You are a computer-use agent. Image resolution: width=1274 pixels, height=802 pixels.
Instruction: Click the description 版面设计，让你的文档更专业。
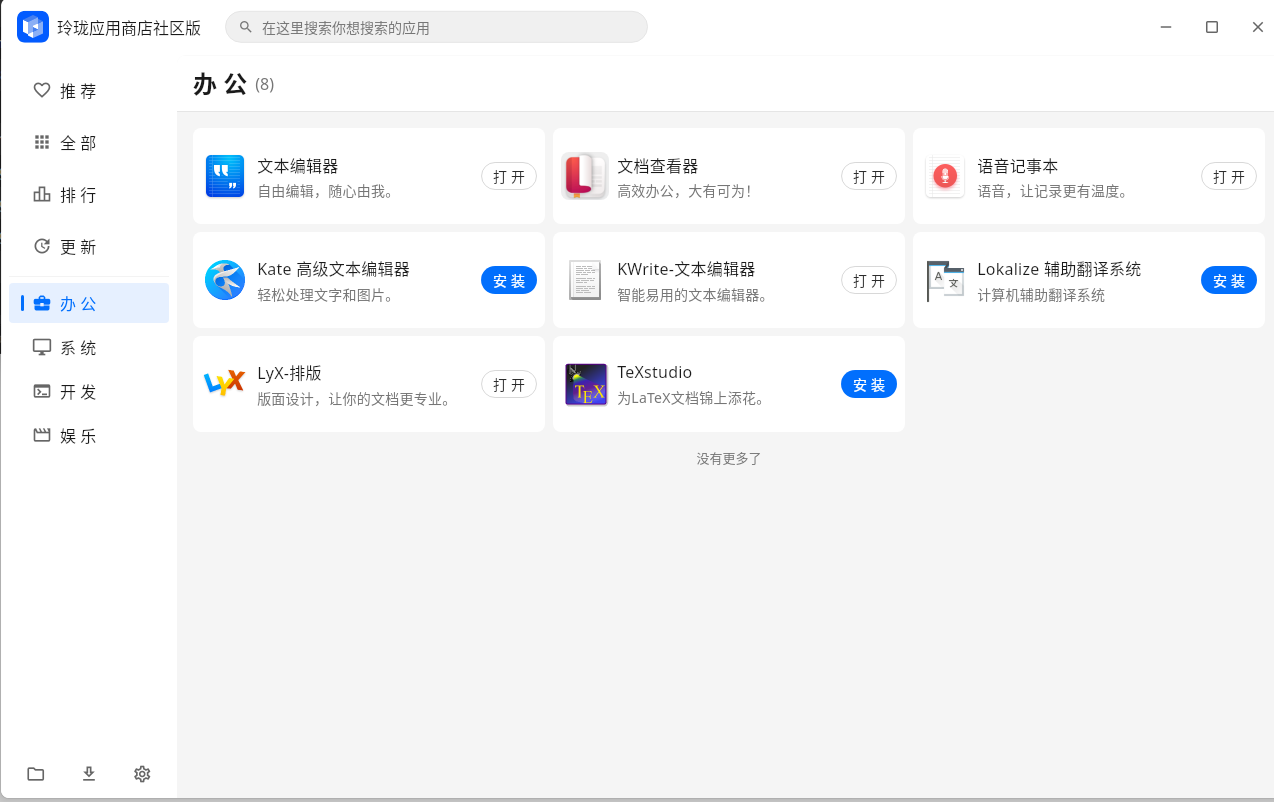tap(355, 399)
